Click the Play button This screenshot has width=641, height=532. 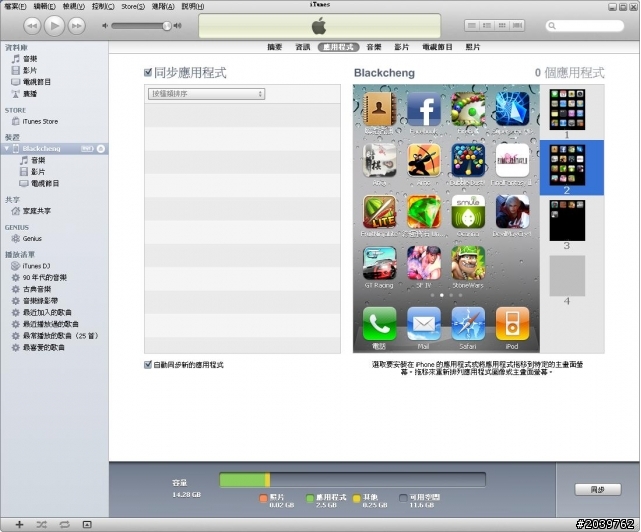[x=54, y=26]
